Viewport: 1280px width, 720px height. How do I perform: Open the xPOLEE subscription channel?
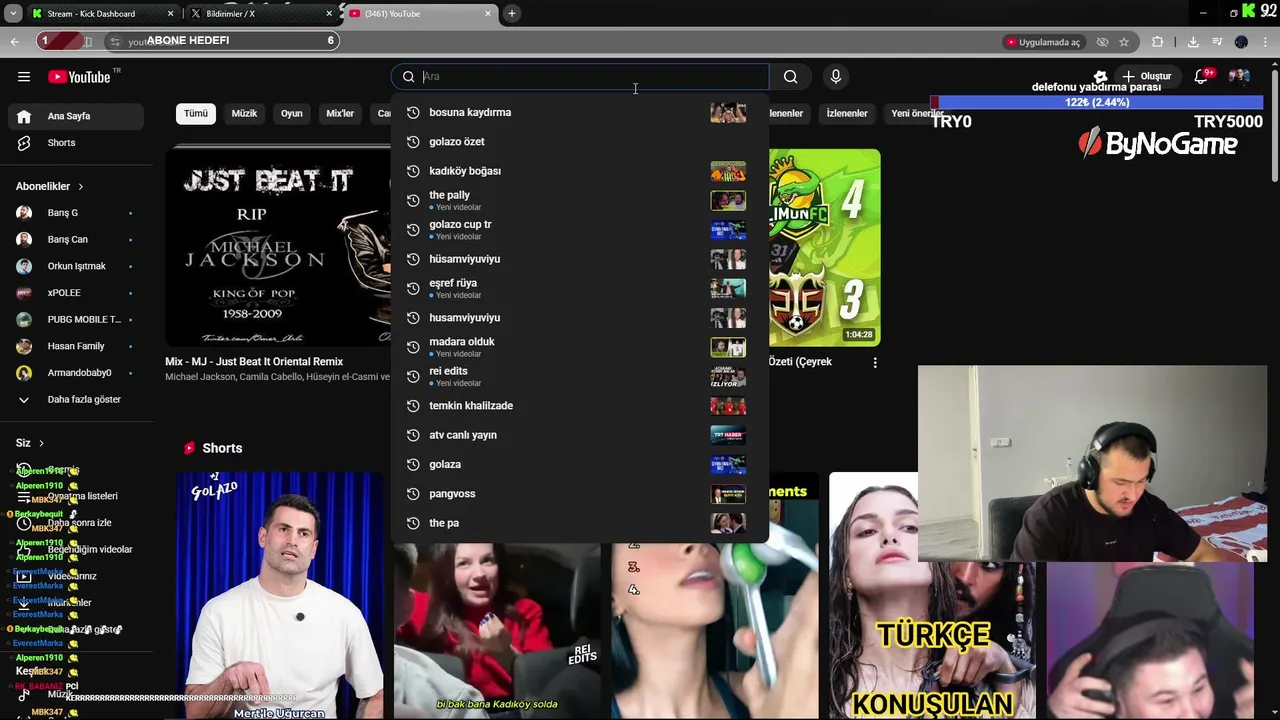click(x=76, y=293)
